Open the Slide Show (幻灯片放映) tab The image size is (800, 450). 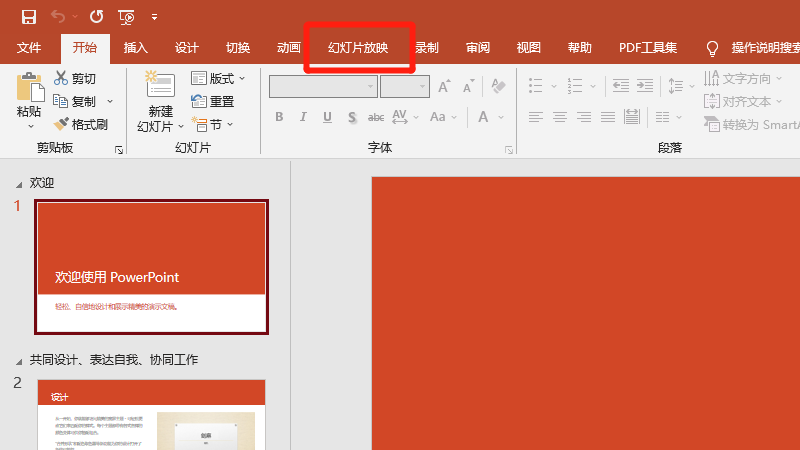pyautogui.click(x=358, y=47)
